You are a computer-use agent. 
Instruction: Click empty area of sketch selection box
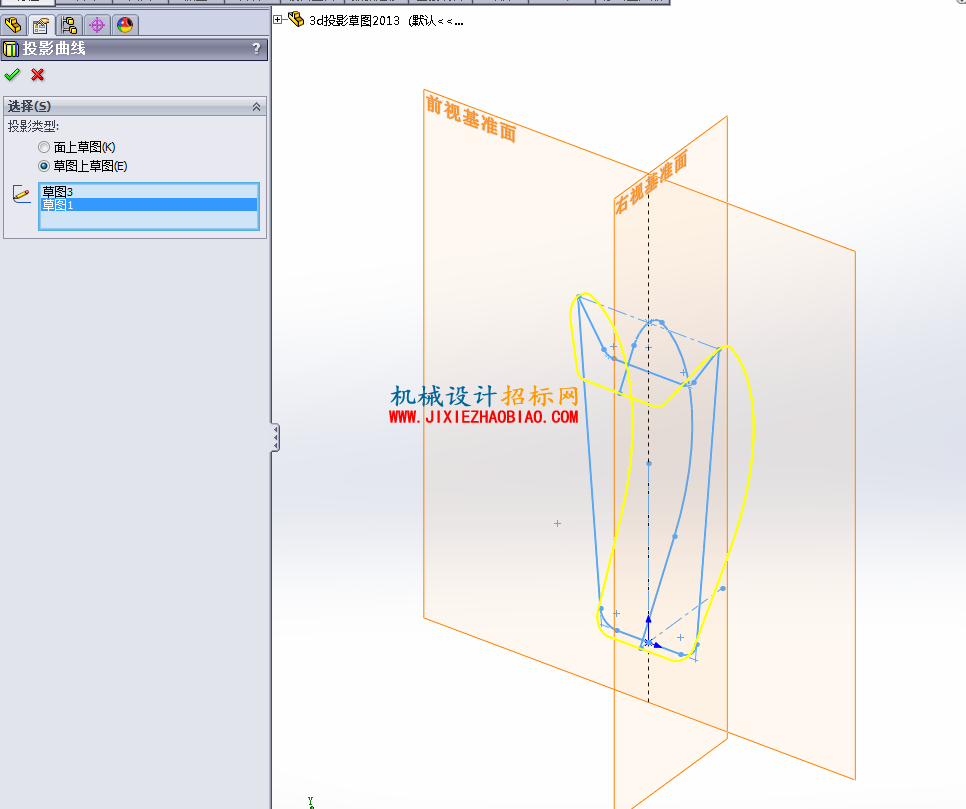point(149,220)
